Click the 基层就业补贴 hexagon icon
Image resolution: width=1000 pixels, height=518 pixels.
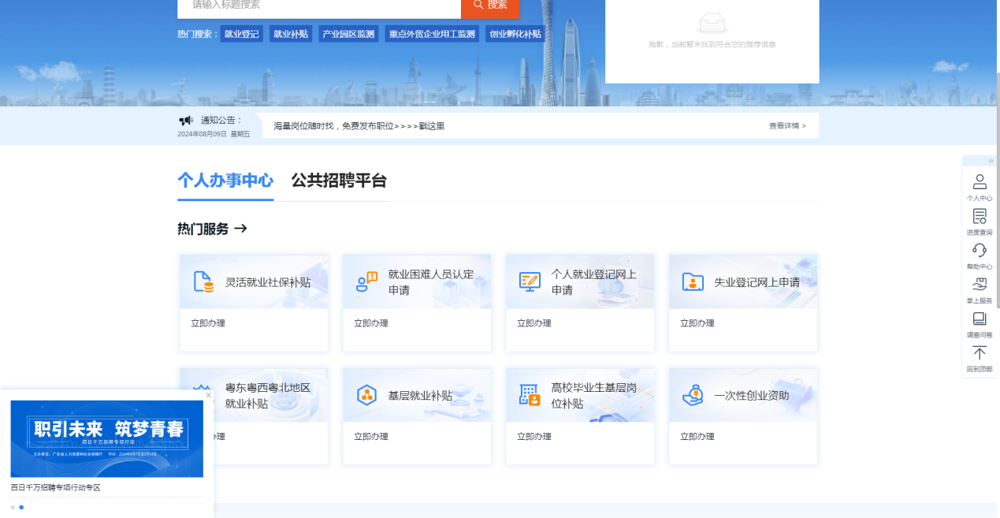tap(366, 395)
